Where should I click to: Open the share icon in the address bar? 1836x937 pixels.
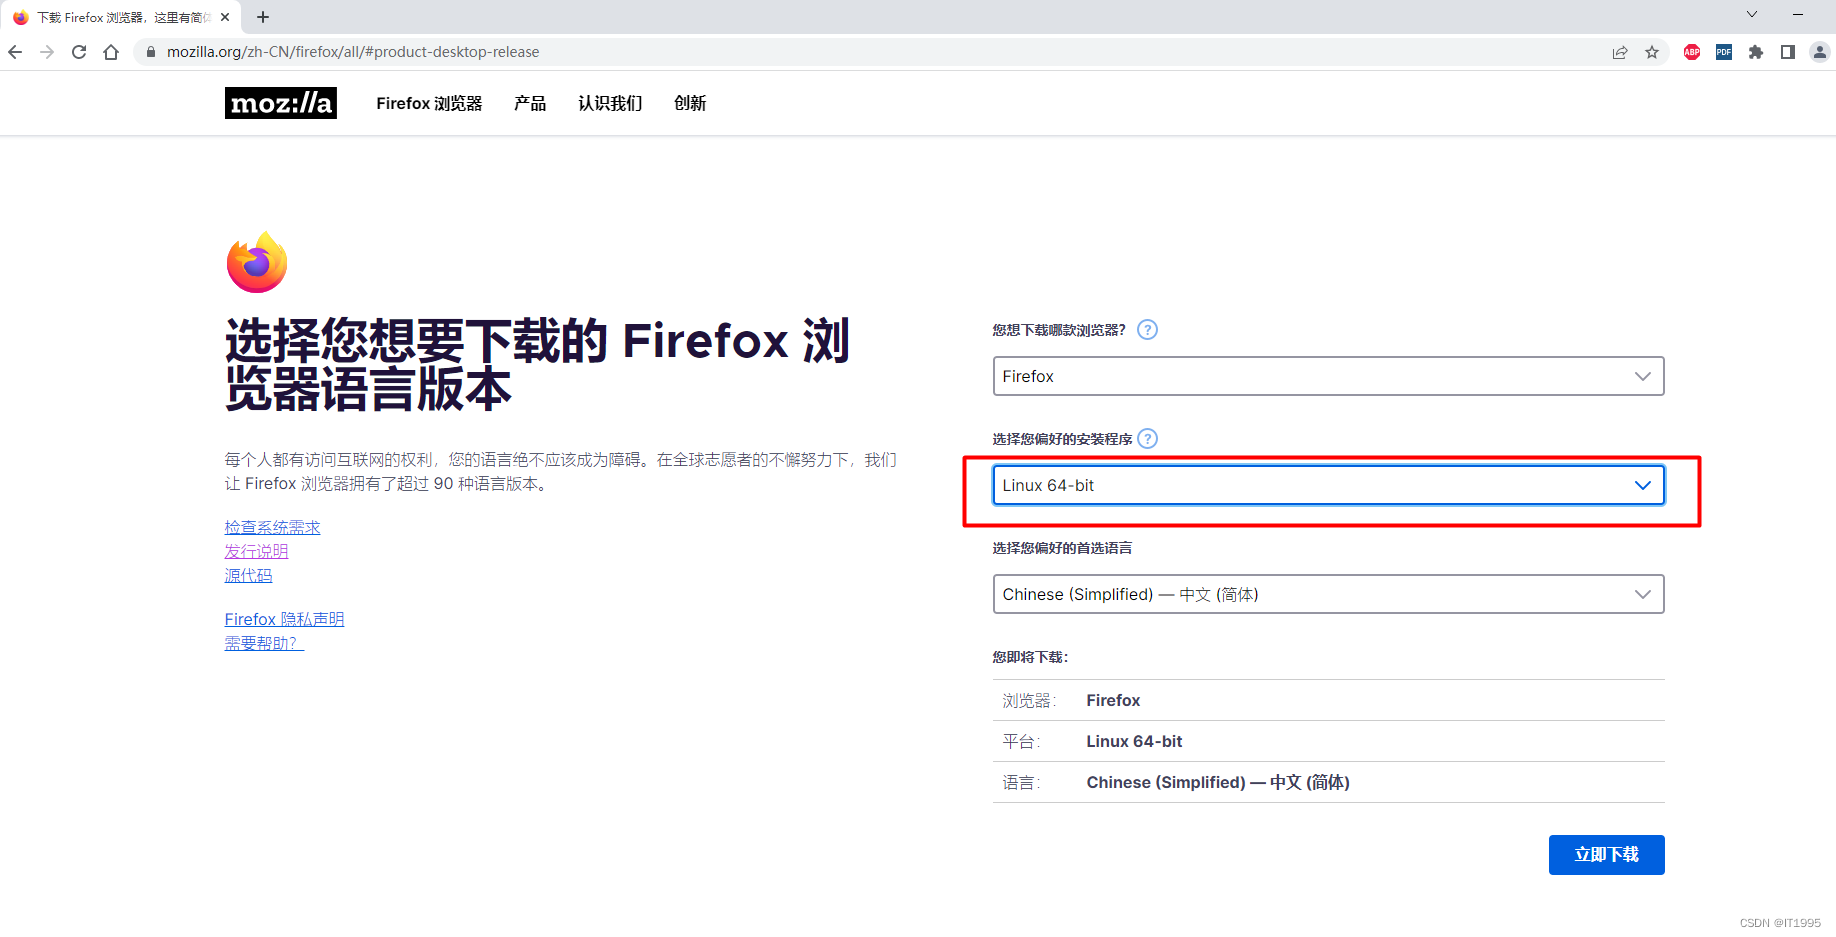1620,52
